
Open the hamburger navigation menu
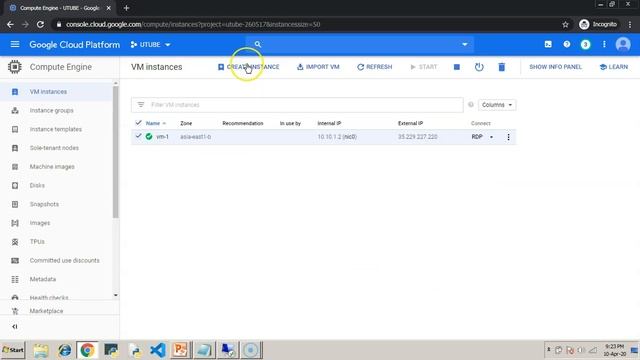coord(15,44)
